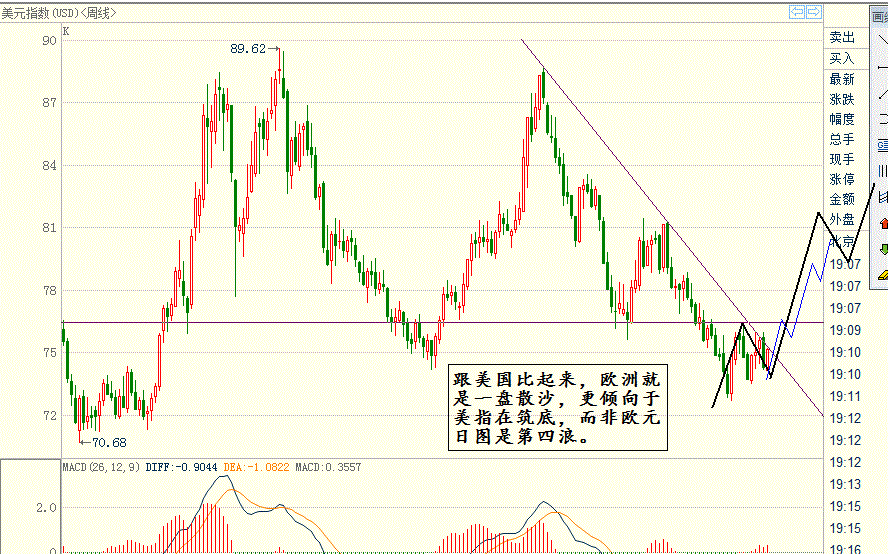Click the 幅度 label
Image resolution: width=888 pixels, height=554 pixels.
pos(842,119)
